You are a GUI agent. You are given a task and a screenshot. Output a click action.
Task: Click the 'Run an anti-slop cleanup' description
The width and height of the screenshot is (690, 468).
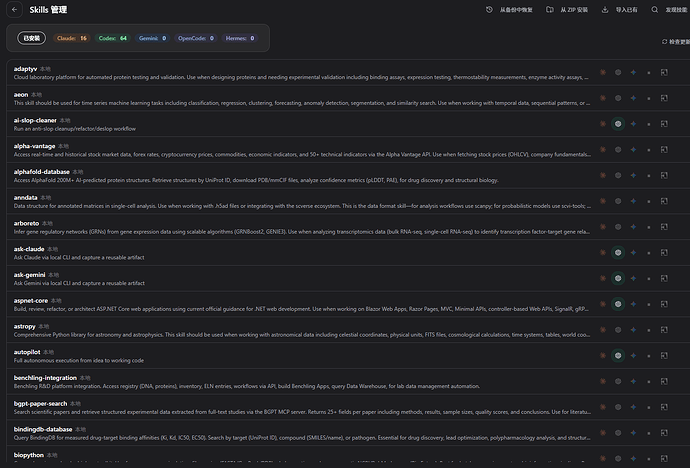[75, 129]
